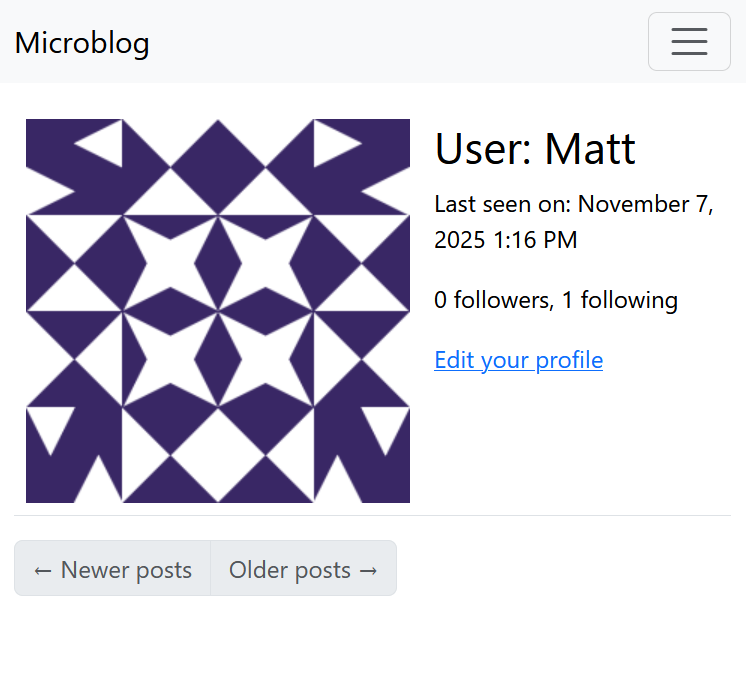The width and height of the screenshot is (746, 676).
Task: Click the 0 followers count
Action: click(x=491, y=300)
